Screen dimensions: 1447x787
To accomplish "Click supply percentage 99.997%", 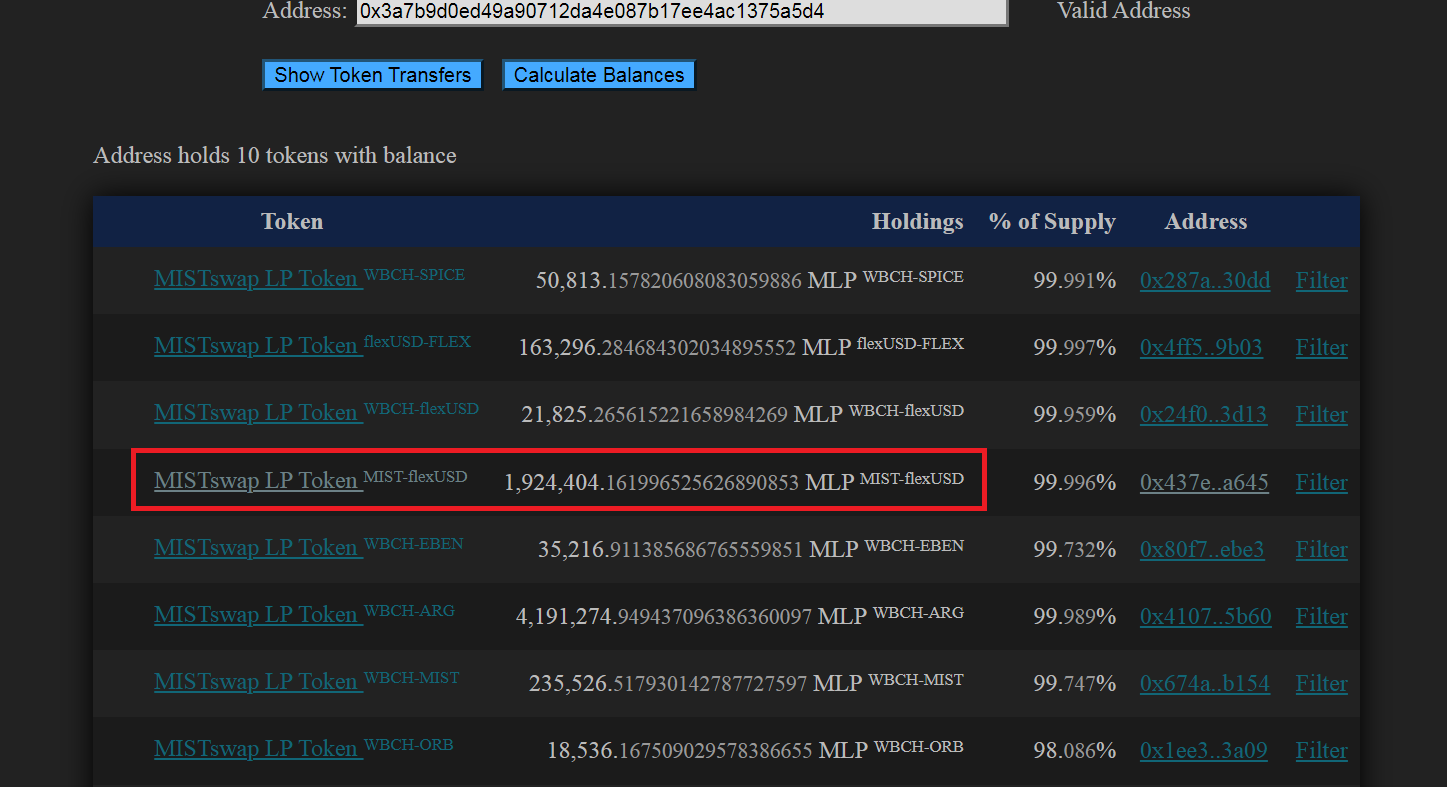I will point(1075,347).
